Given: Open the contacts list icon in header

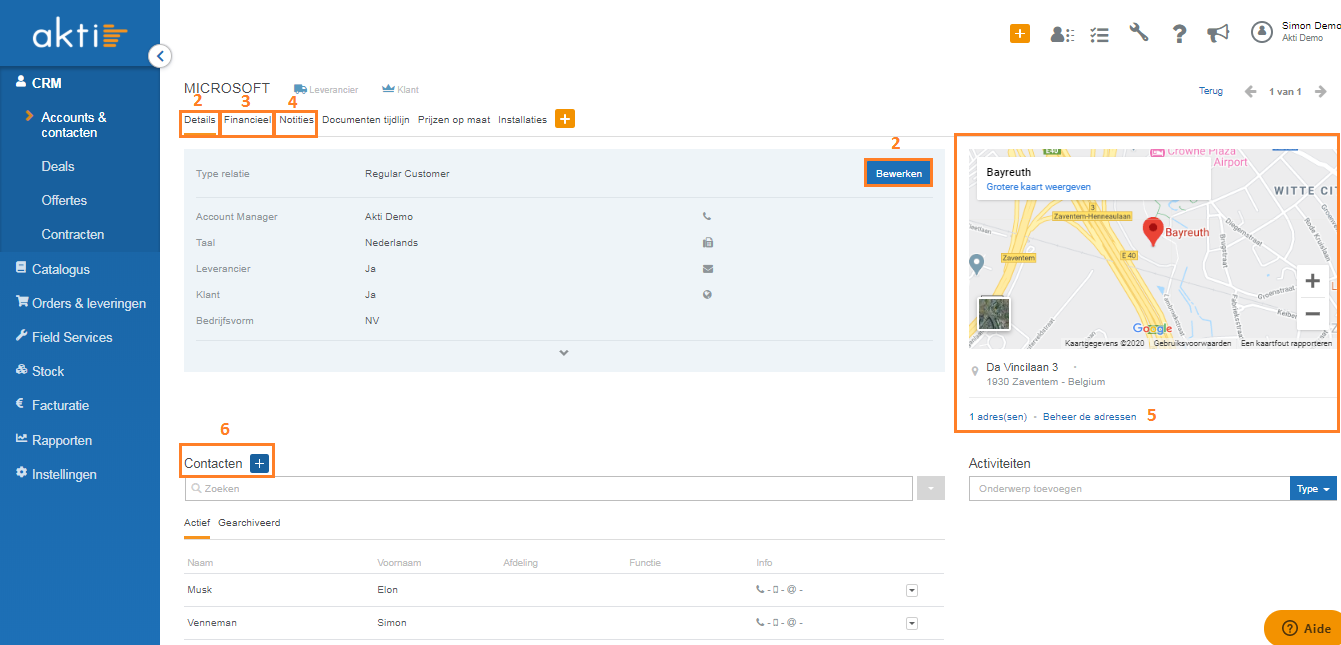Looking at the screenshot, I should pyautogui.click(x=1062, y=34).
